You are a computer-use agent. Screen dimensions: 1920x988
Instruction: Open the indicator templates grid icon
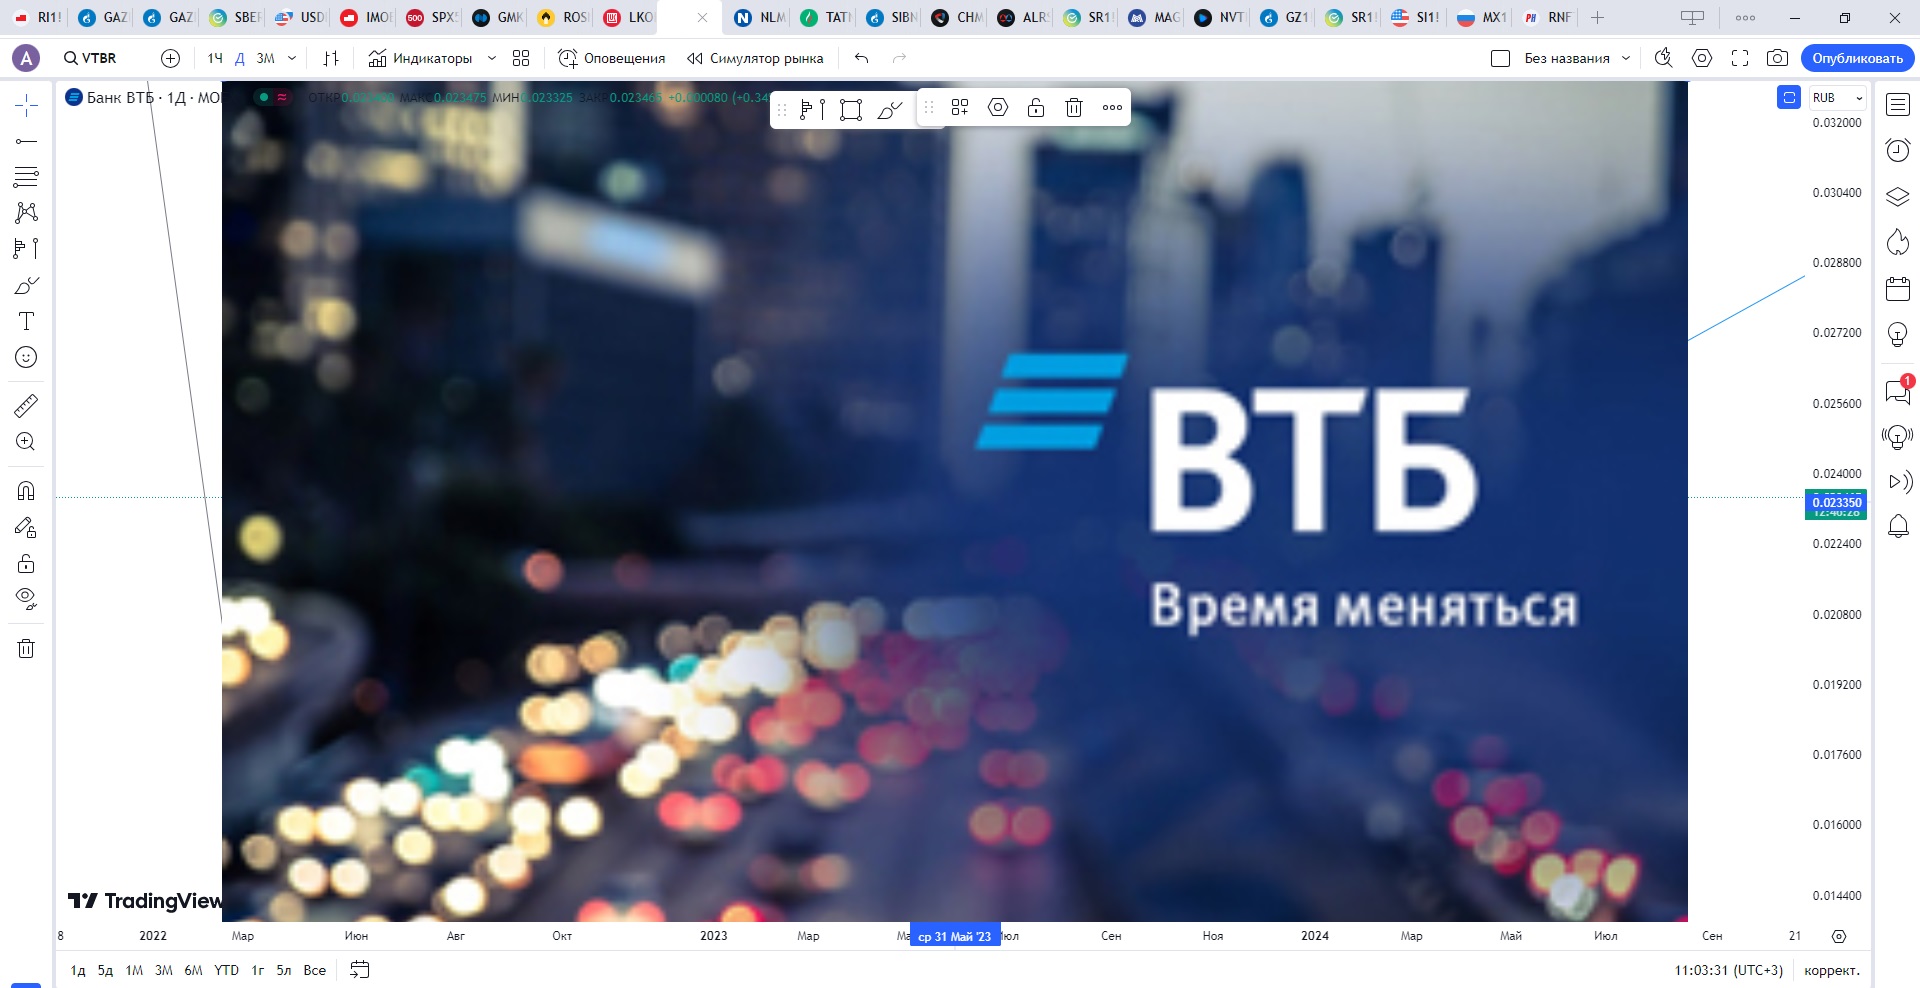[521, 58]
